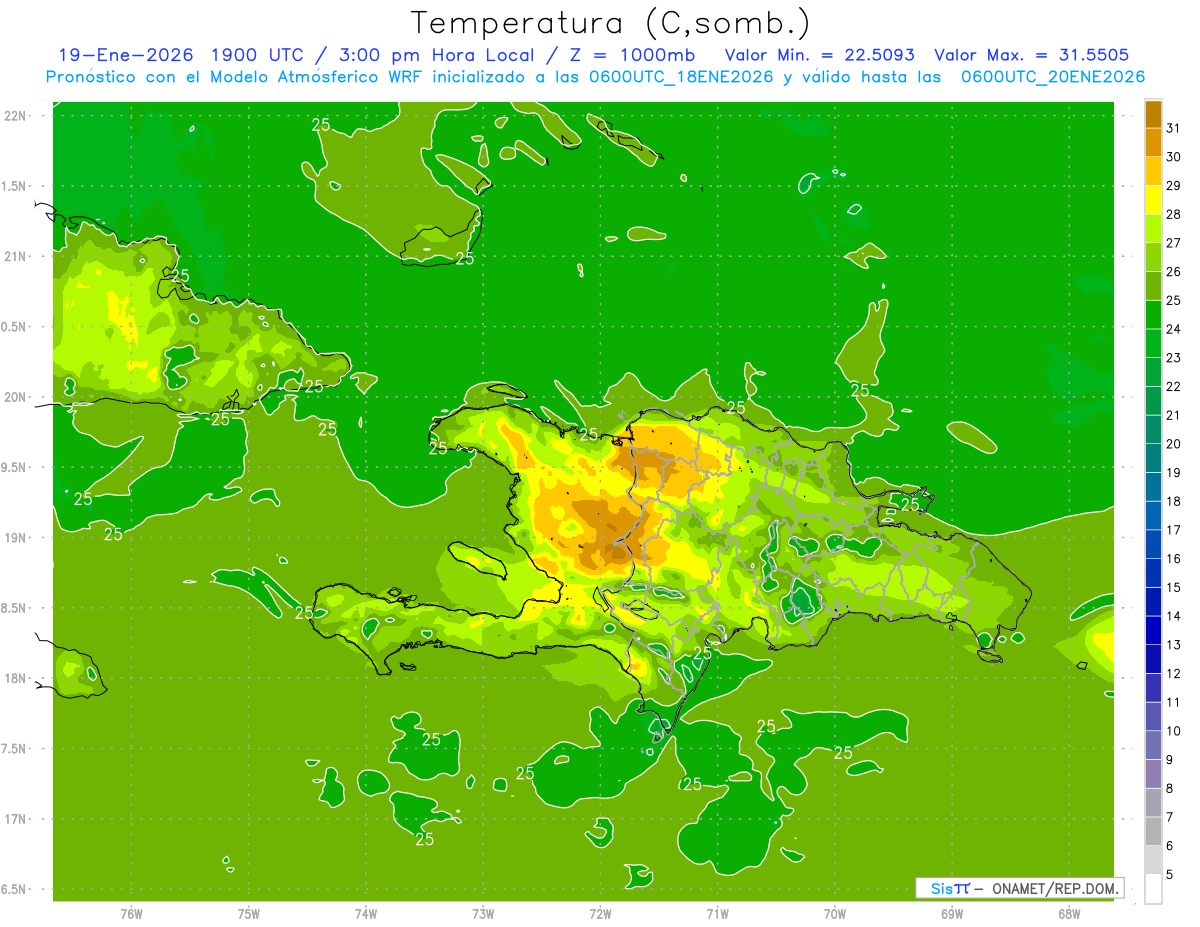Click "3:00 pm Hora Local" text
The image size is (1200, 927).
click(434, 55)
